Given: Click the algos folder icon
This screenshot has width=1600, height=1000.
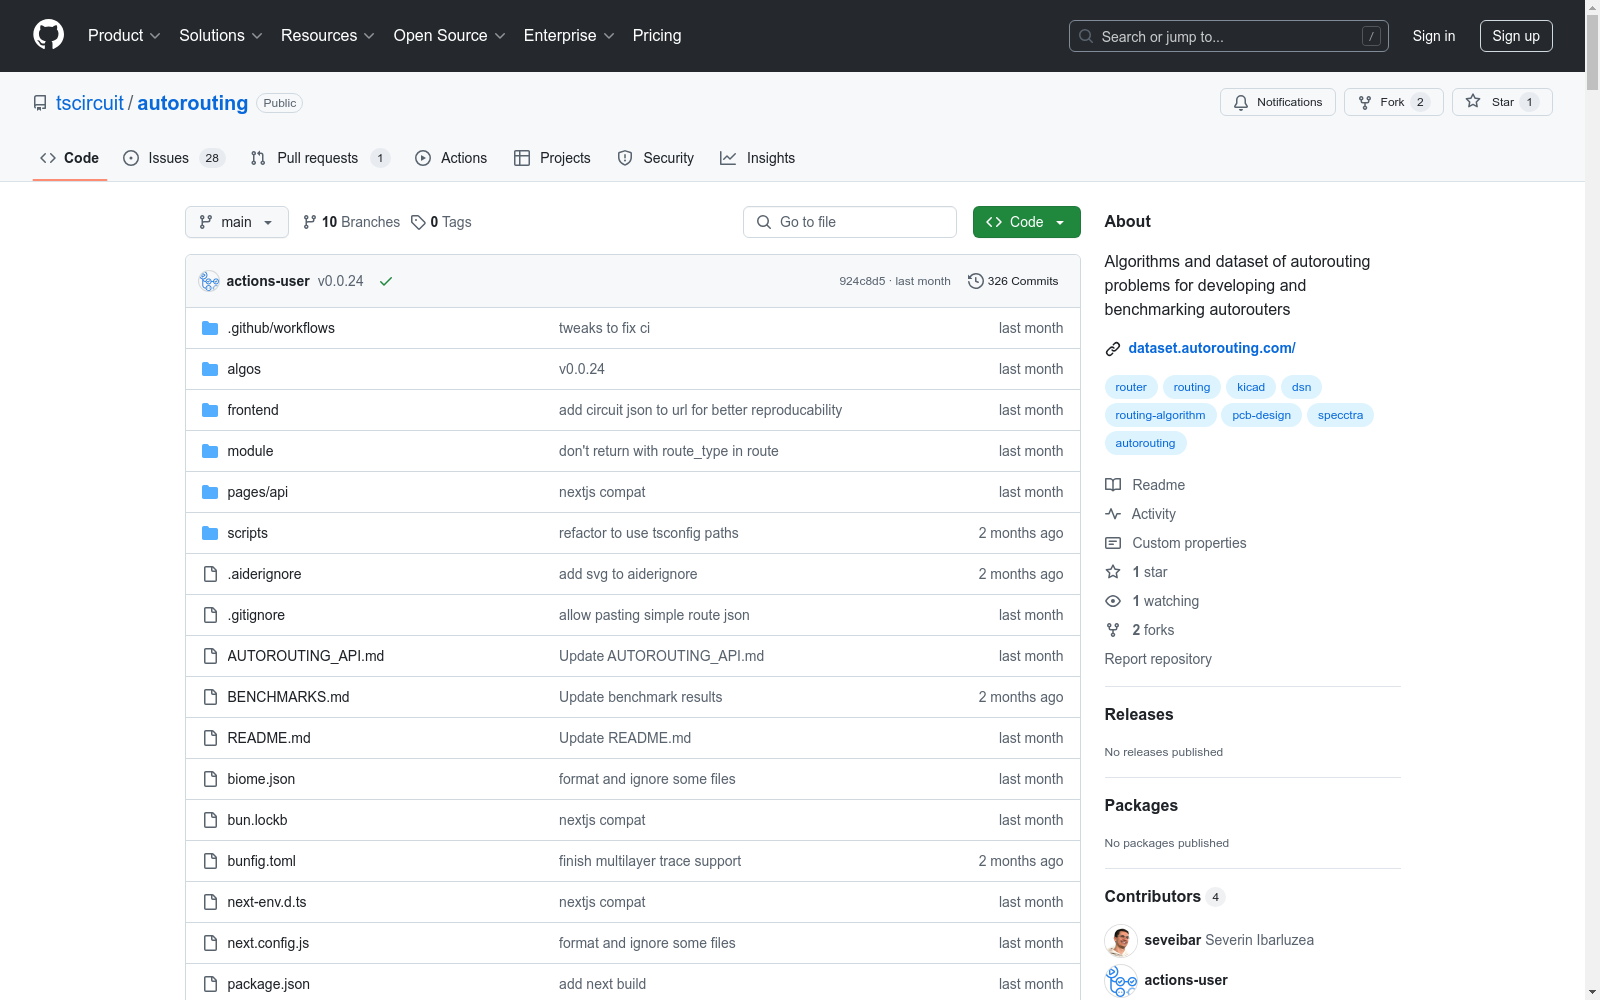Looking at the screenshot, I should (x=210, y=369).
